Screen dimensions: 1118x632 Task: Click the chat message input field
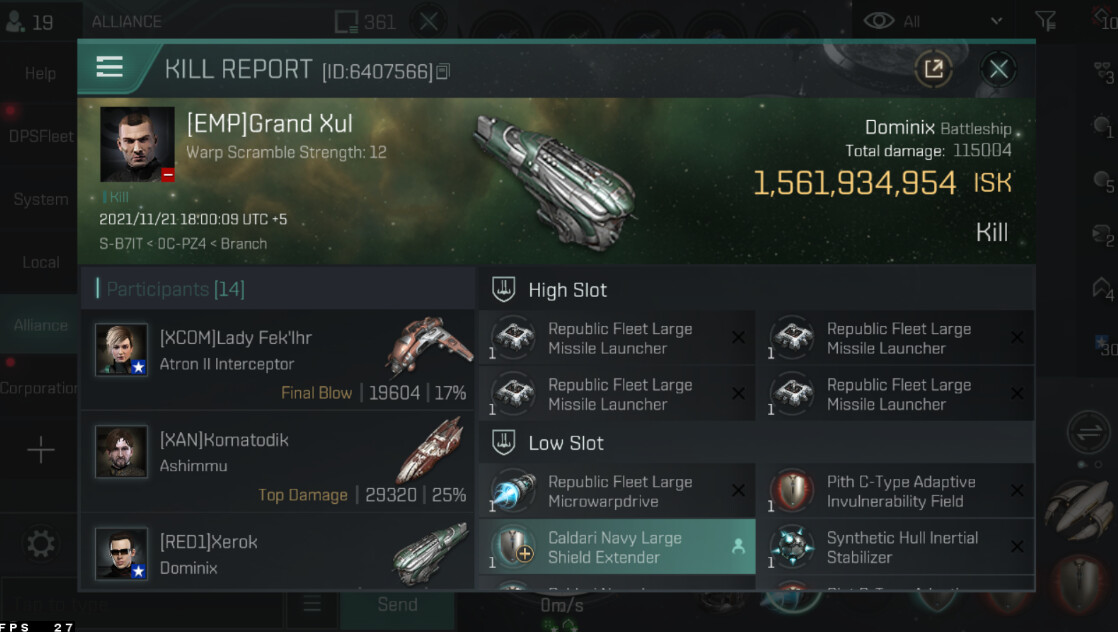(x=140, y=604)
